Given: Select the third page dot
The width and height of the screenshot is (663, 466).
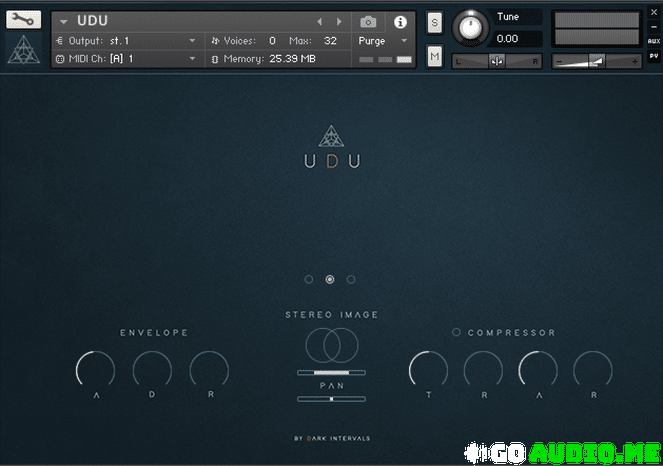Looking at the screenshot, I should click(351, 280).
